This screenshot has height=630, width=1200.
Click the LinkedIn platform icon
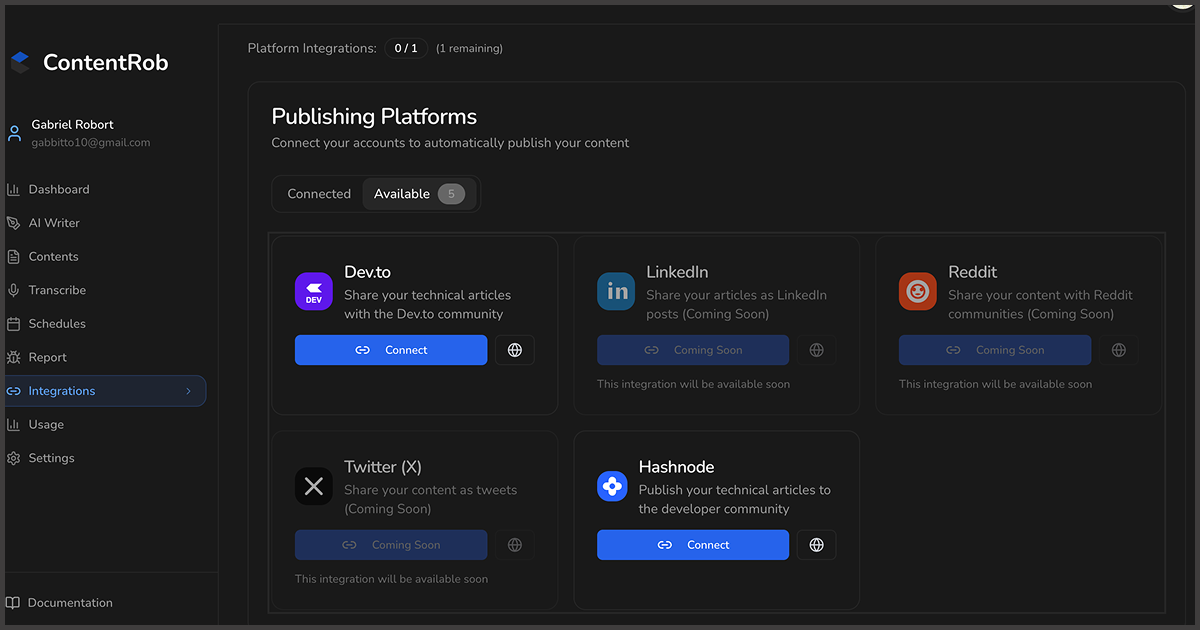click(x=616, y=291)
